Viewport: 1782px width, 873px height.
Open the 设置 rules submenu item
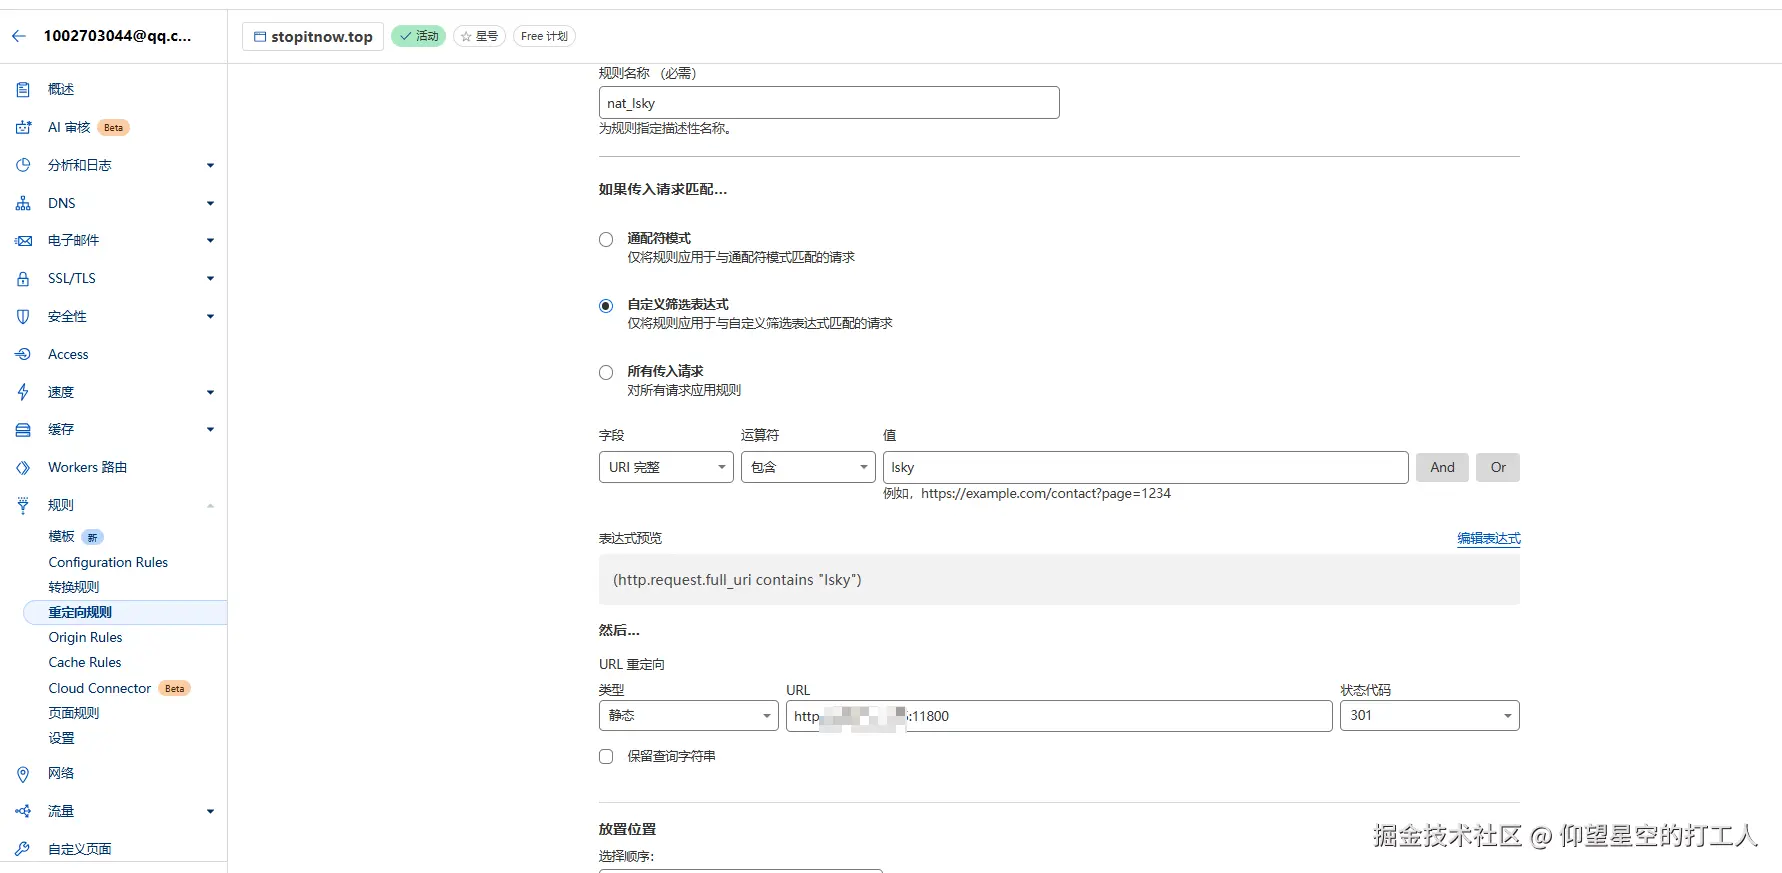(61, 738)
